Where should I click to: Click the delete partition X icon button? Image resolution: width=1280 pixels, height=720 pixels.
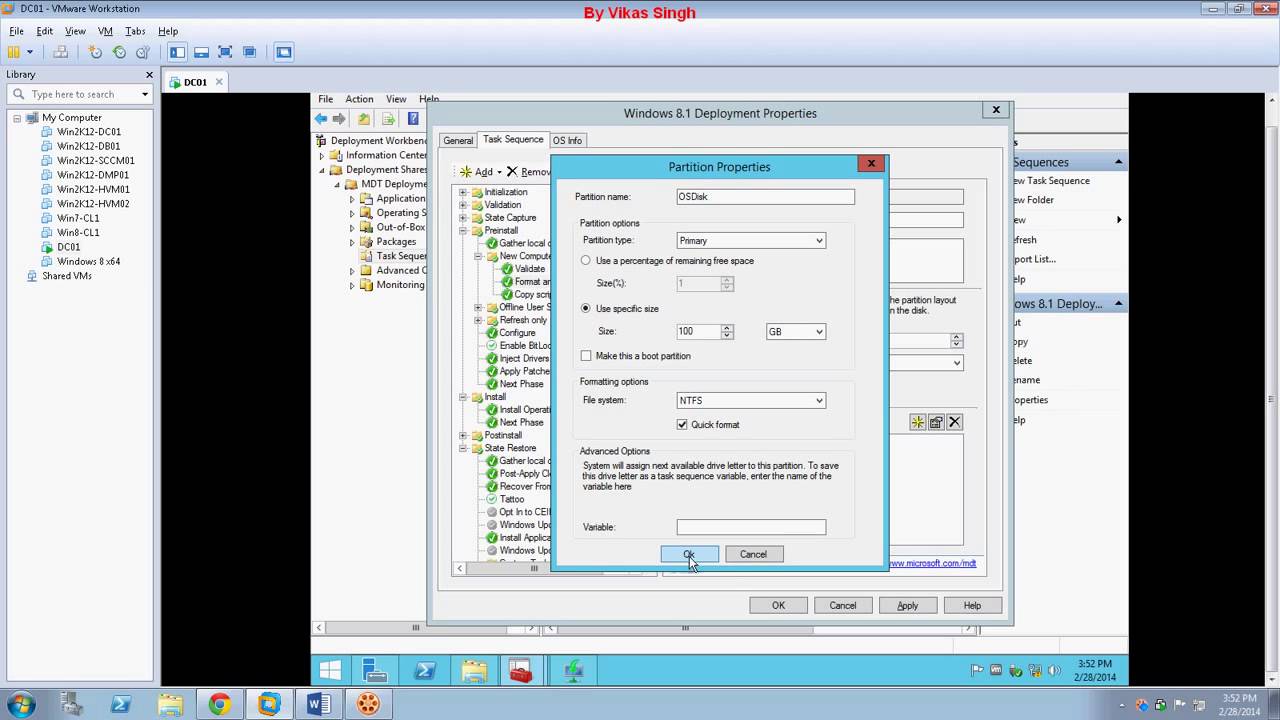tap(954, 422)
